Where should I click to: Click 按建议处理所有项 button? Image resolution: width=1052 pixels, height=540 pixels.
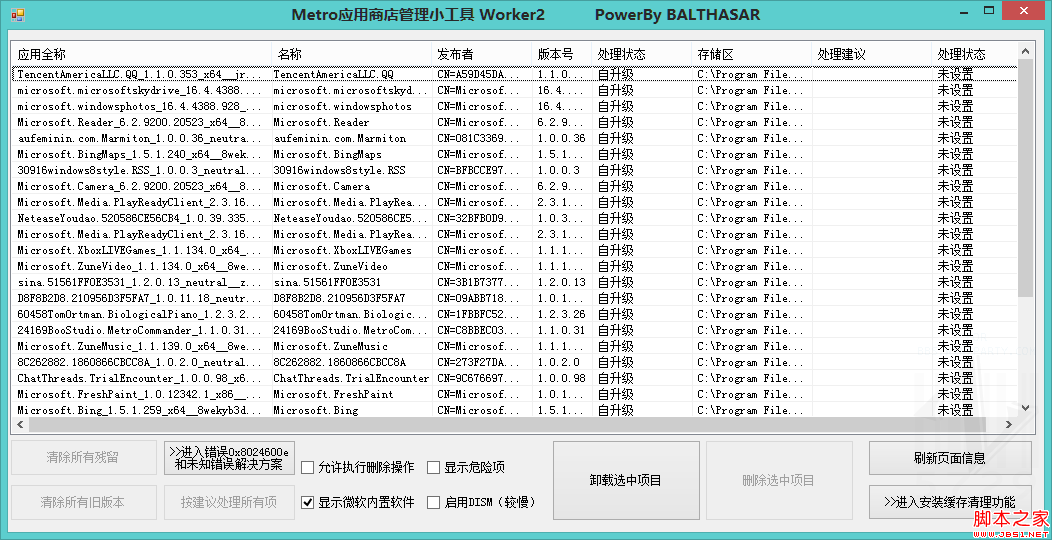229,502
